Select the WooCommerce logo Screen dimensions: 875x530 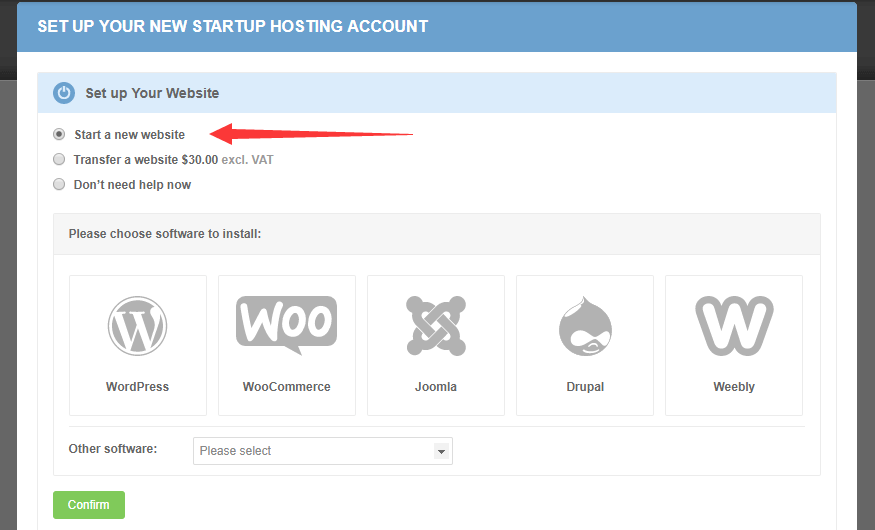[x=286, y=325]
